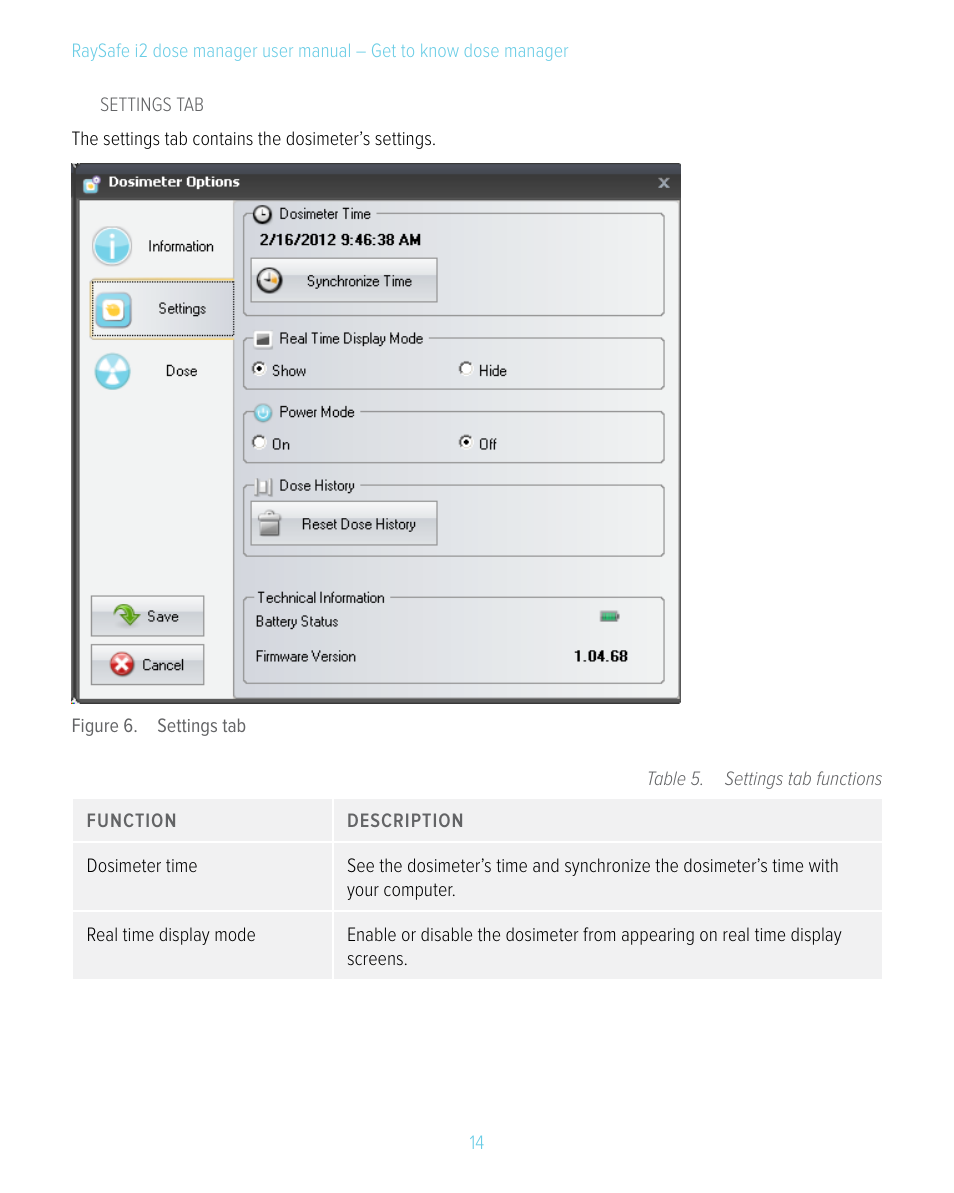
Task: Click the Settings gear icon in sidebar
Action: click(x=113, y=309)
